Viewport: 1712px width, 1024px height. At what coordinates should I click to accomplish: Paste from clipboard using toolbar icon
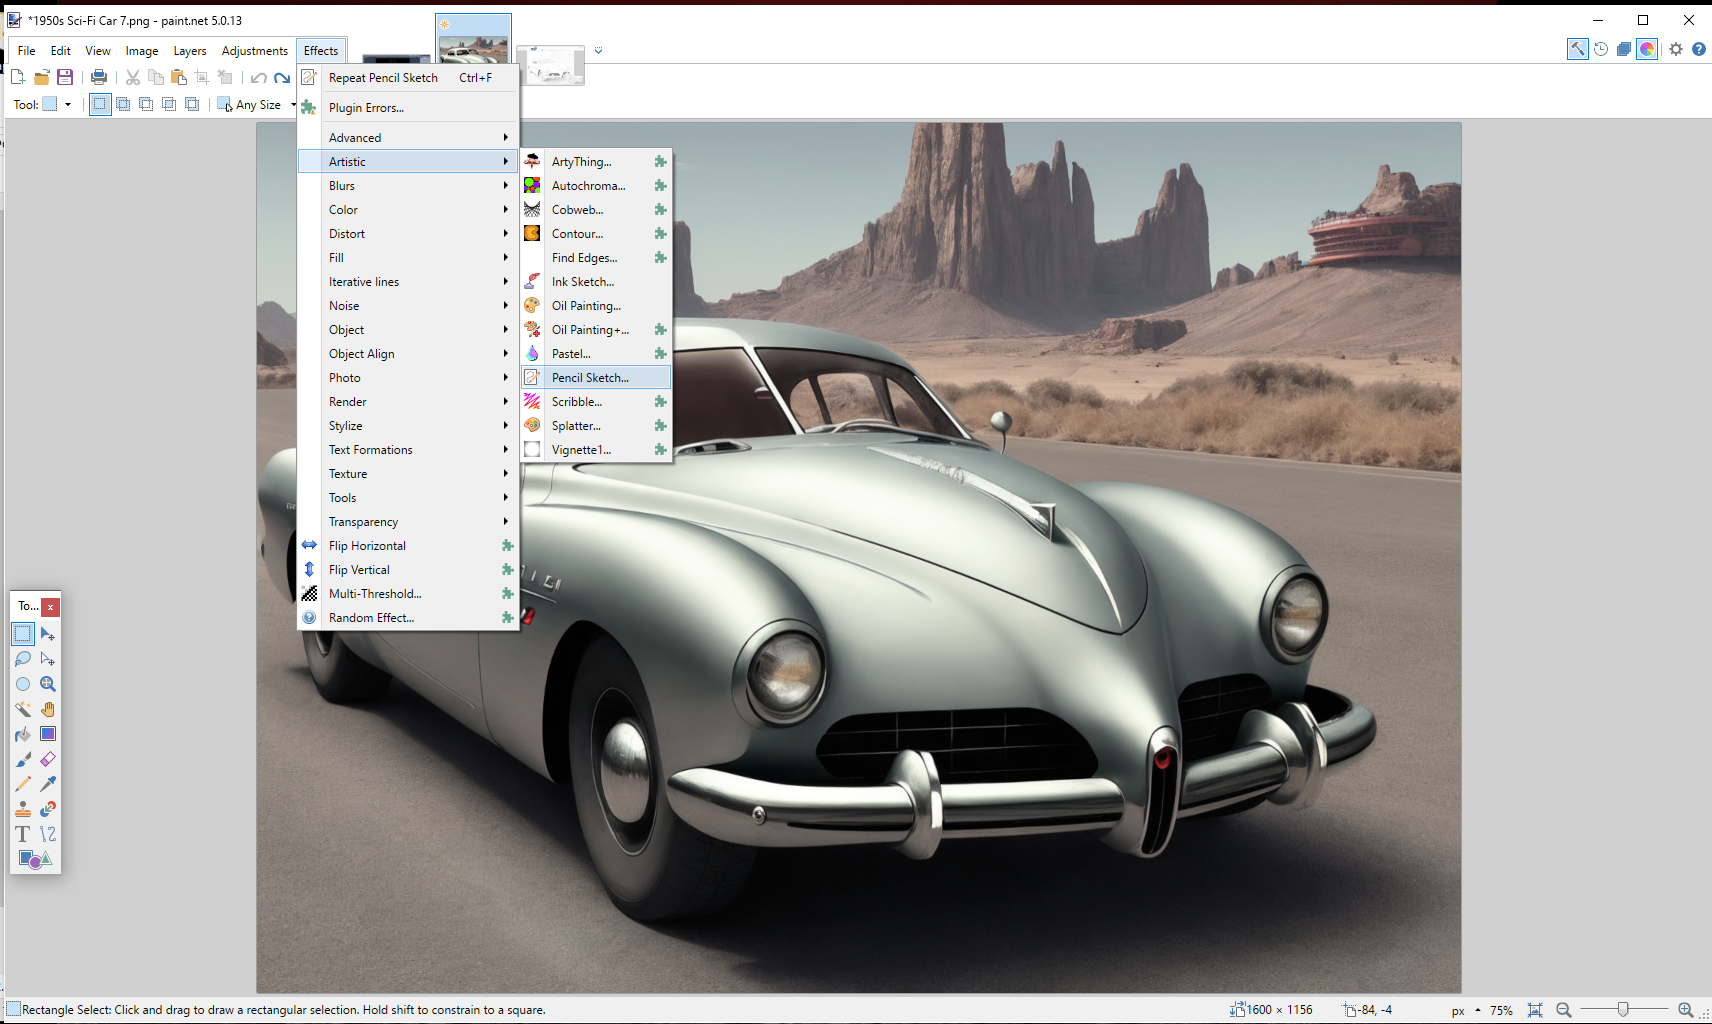coord(179,77)
